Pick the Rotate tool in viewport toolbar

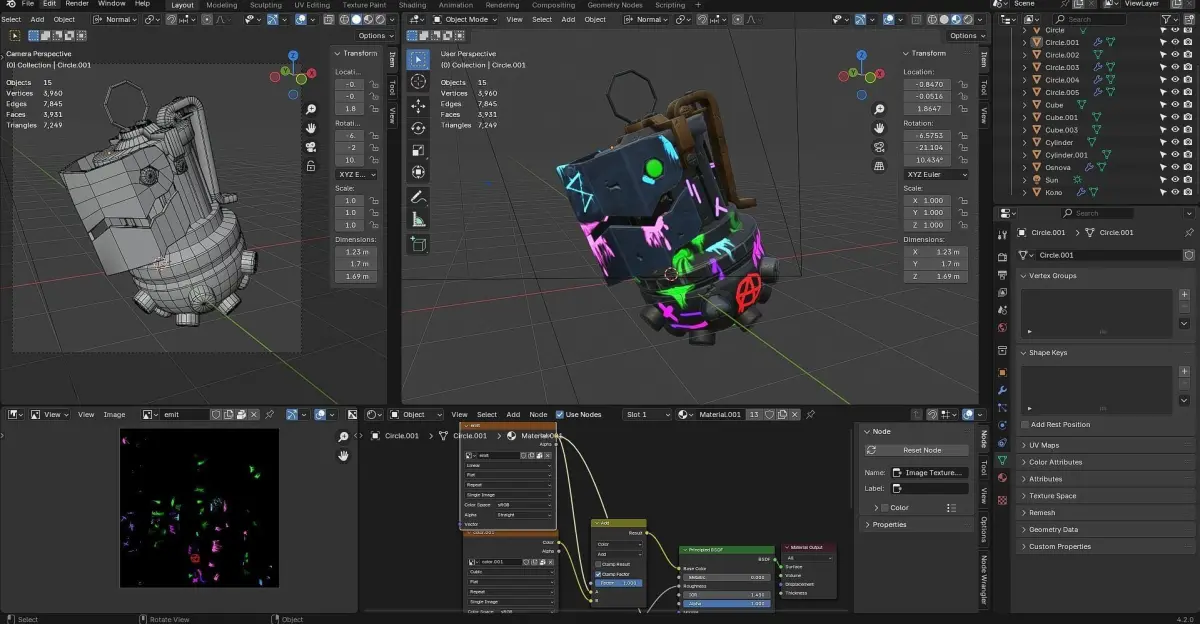click(x=418, y=128)
